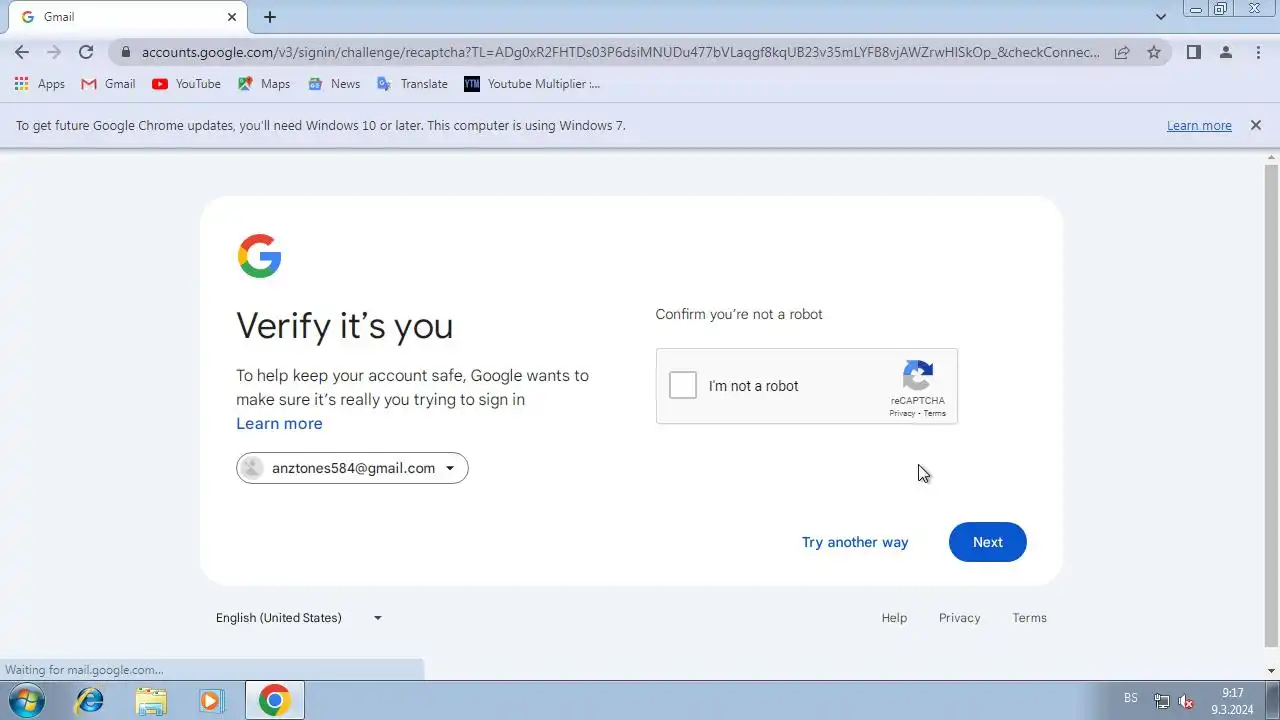Click the muted volume tray icon
The width and height of the screenshot is (1280, 720).
(x=1187, y=701)
